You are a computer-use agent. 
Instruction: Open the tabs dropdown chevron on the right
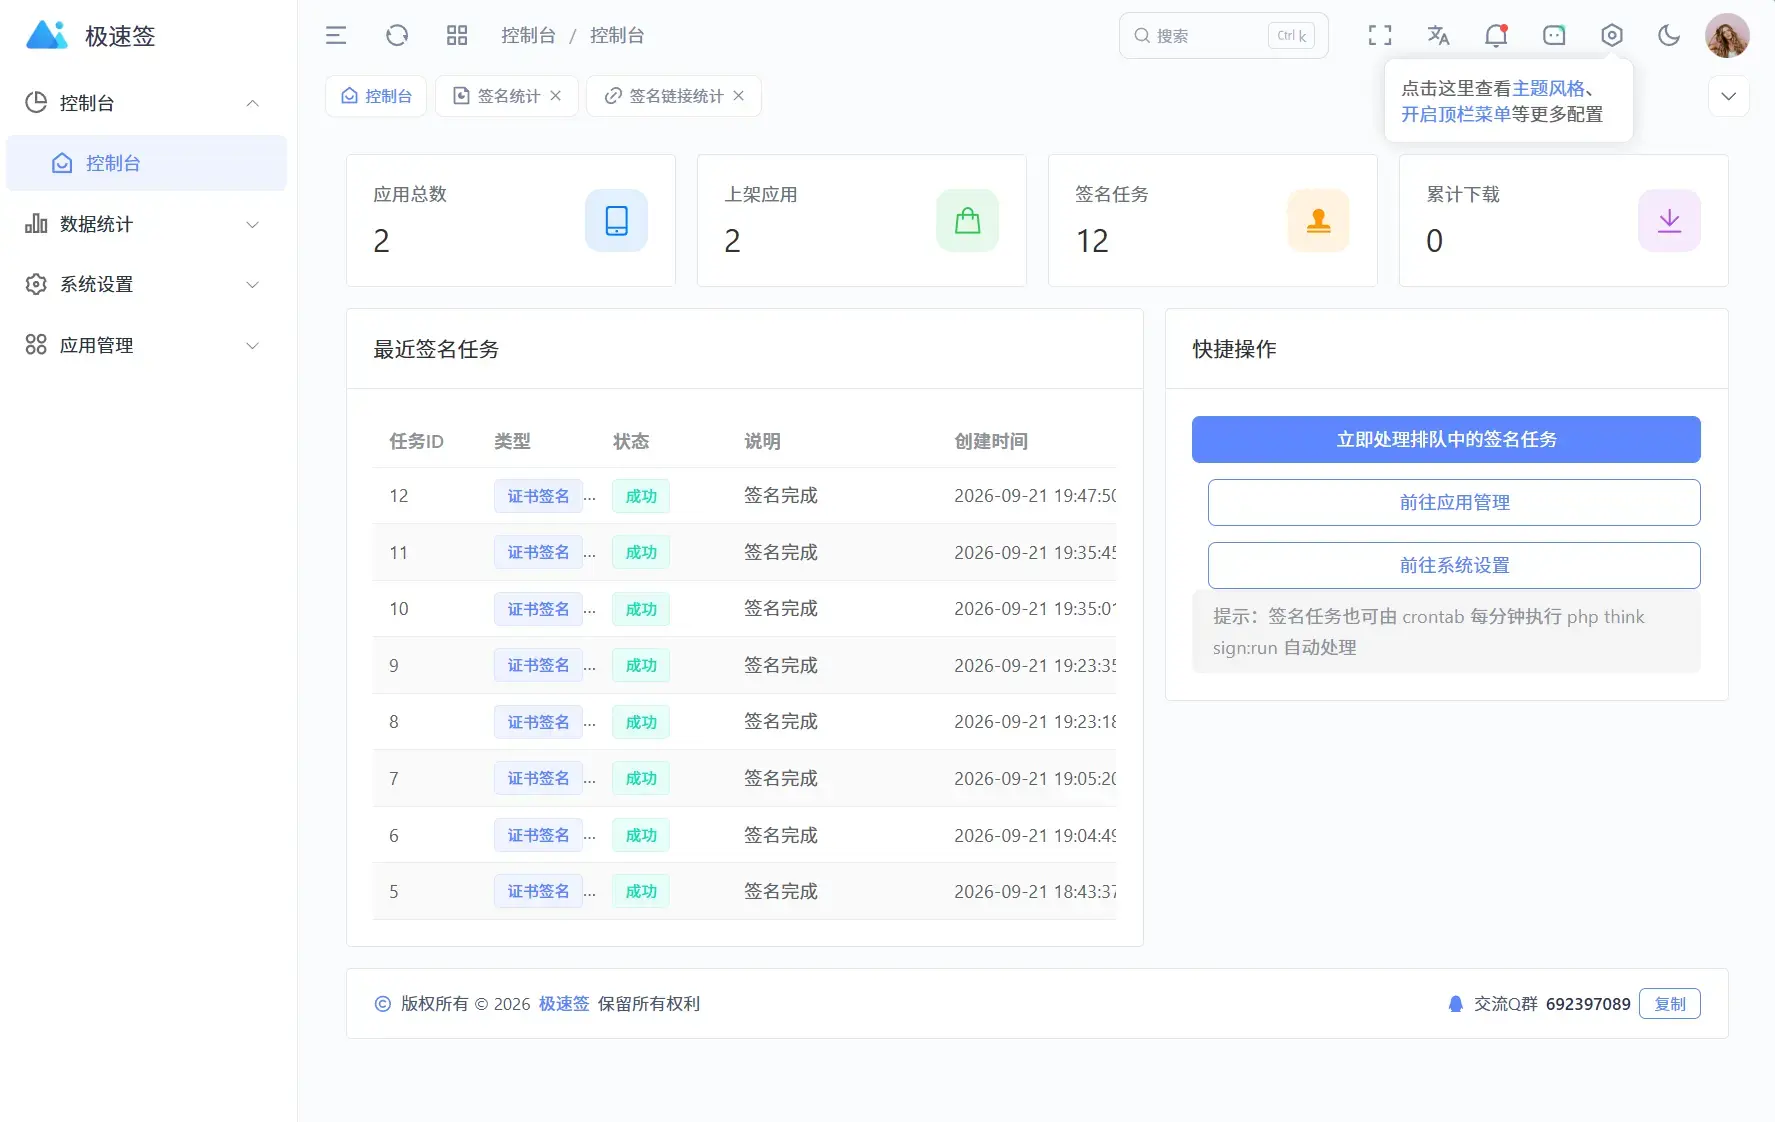click(1728, 97)
